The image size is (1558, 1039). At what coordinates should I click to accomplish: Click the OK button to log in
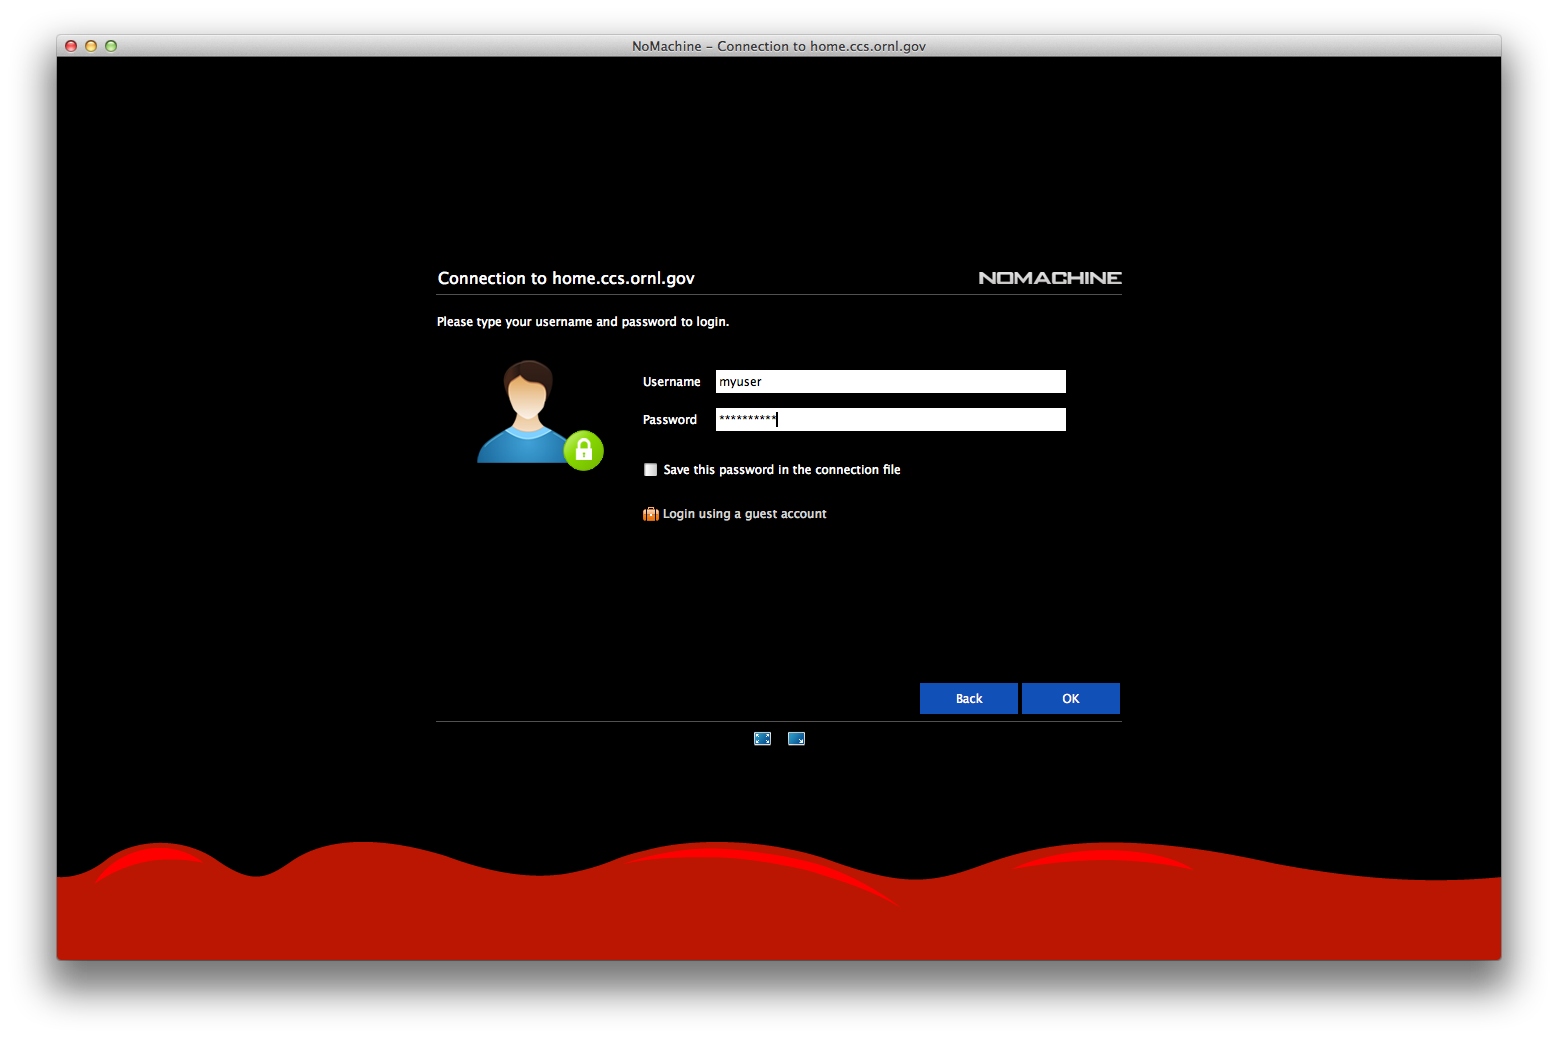(1071, 699)
